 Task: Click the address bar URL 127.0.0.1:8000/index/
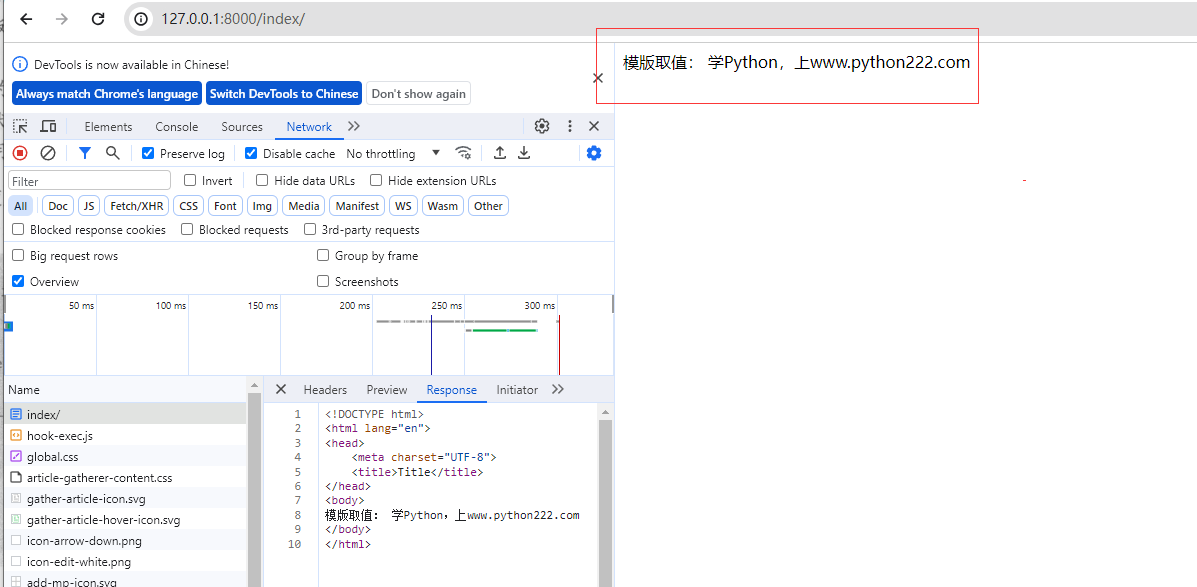(233, 19)
